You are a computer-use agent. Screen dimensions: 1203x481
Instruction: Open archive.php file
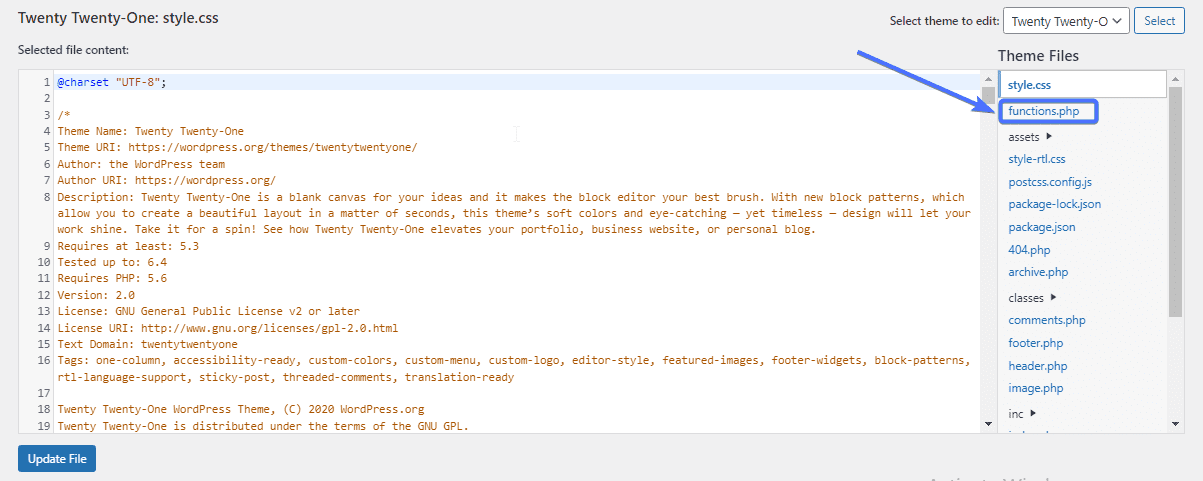(x=1038, y=272)
